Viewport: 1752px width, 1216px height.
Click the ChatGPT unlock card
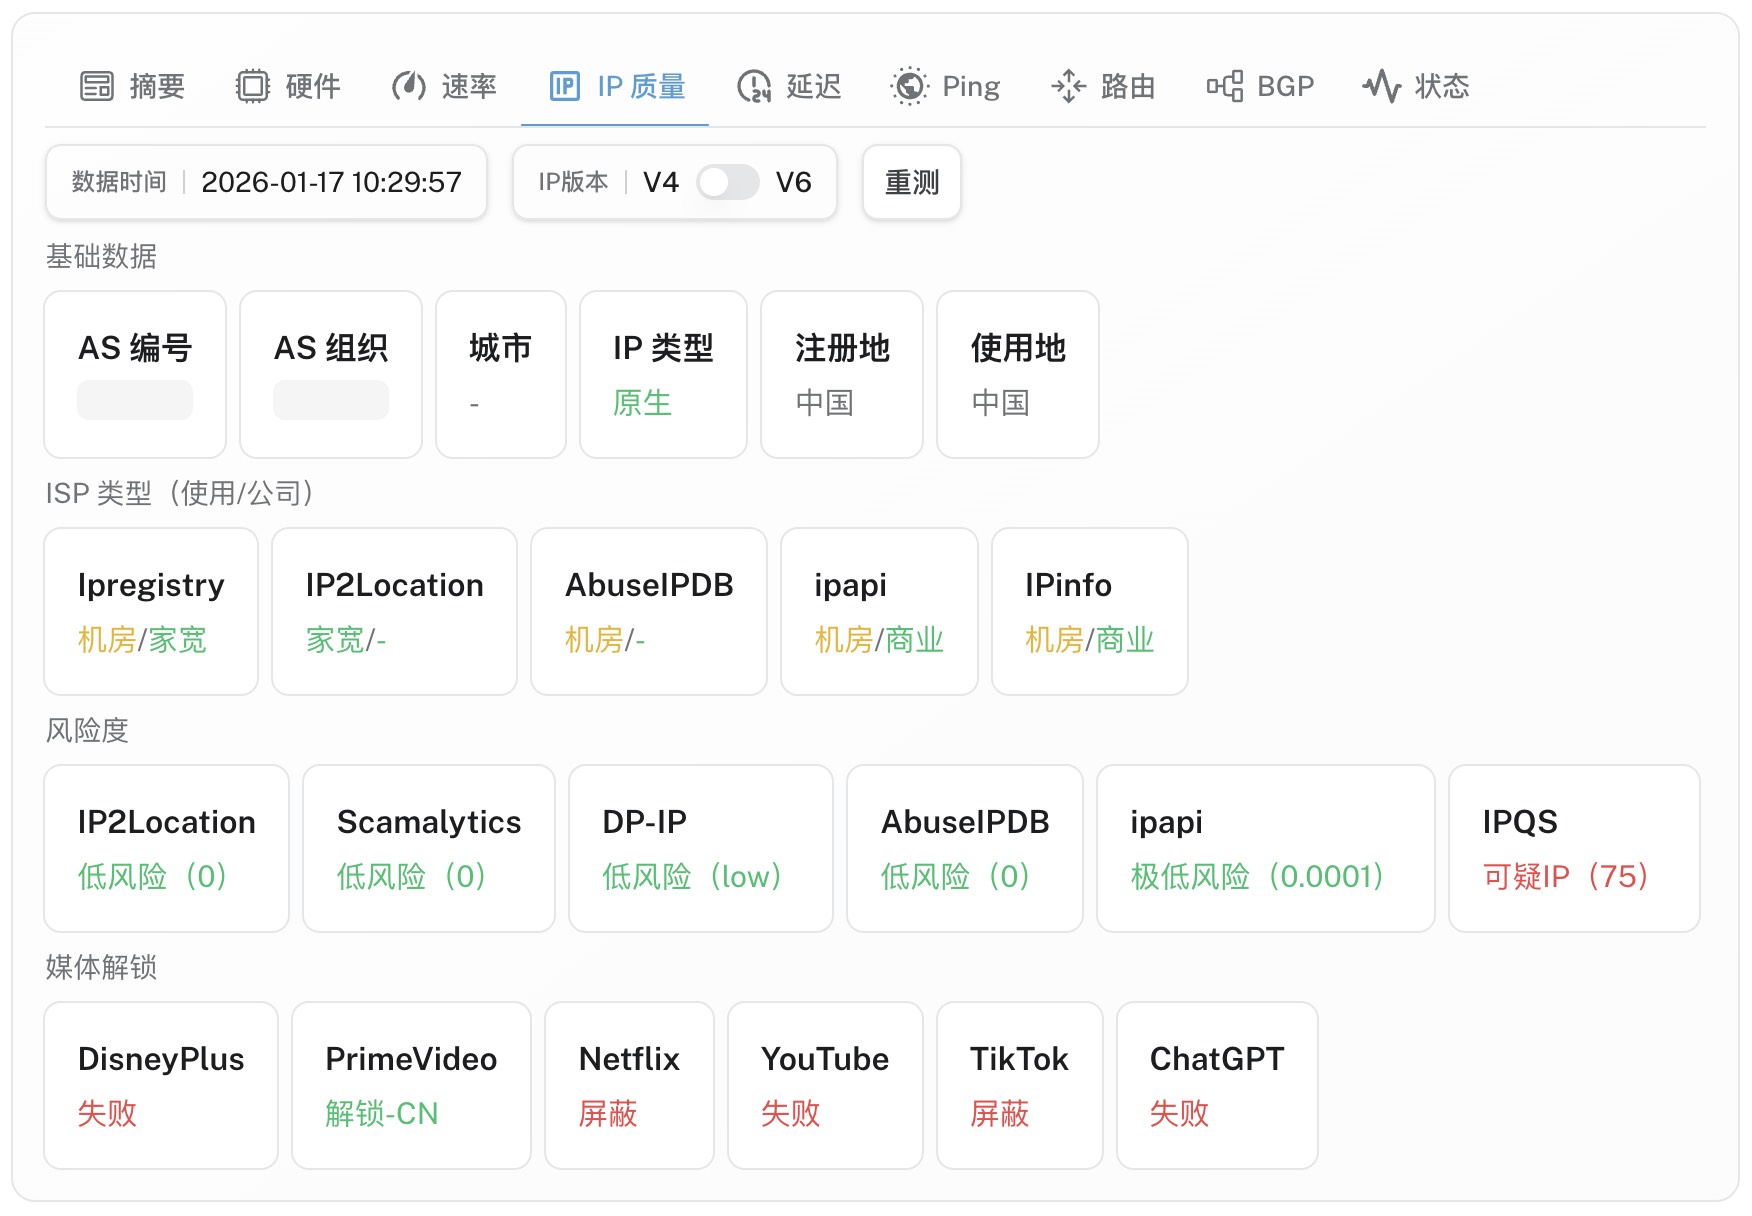pyautogui.click(x=1216, y=1085)
